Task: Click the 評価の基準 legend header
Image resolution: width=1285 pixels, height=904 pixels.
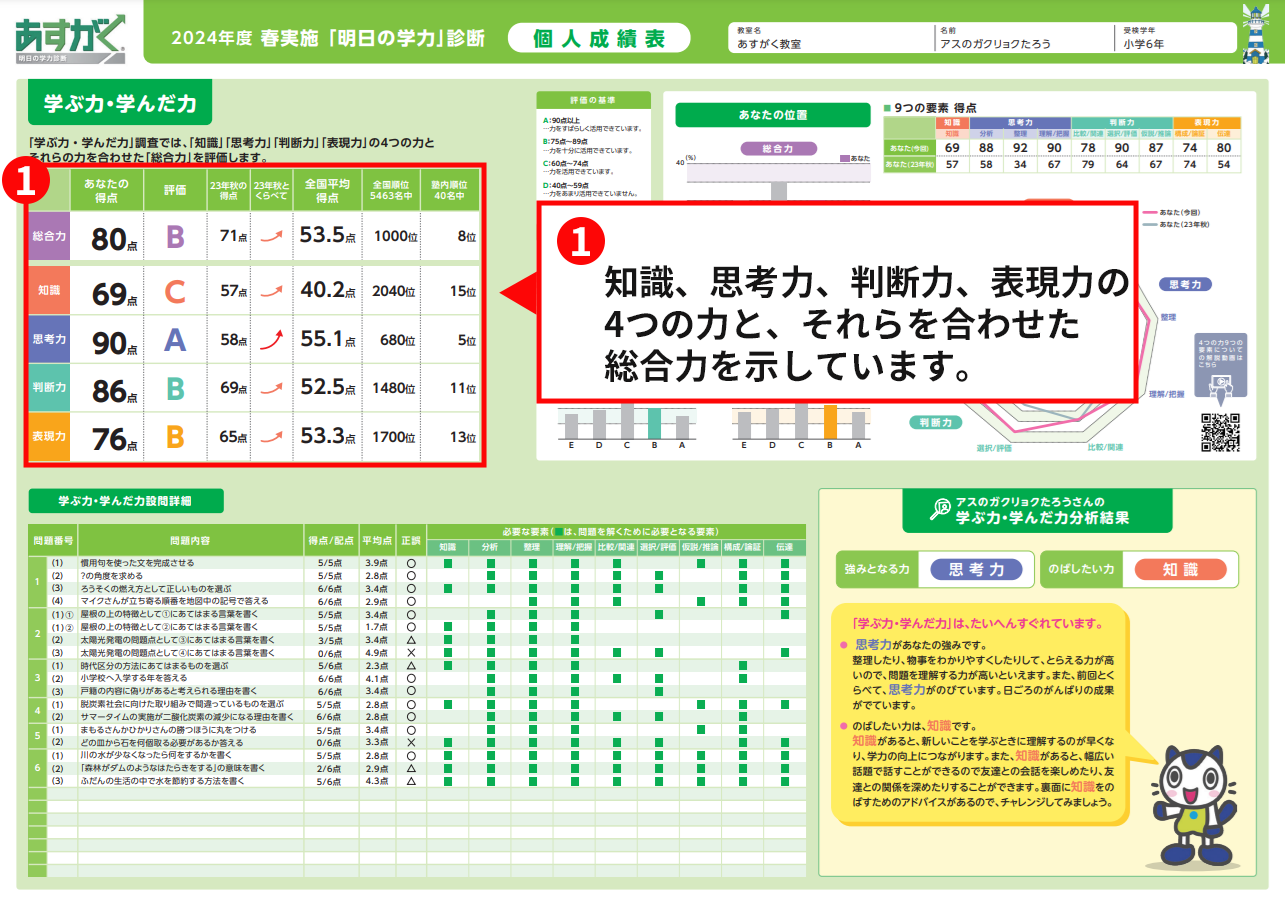Action: pyautogui.click(x=594, y=100)
